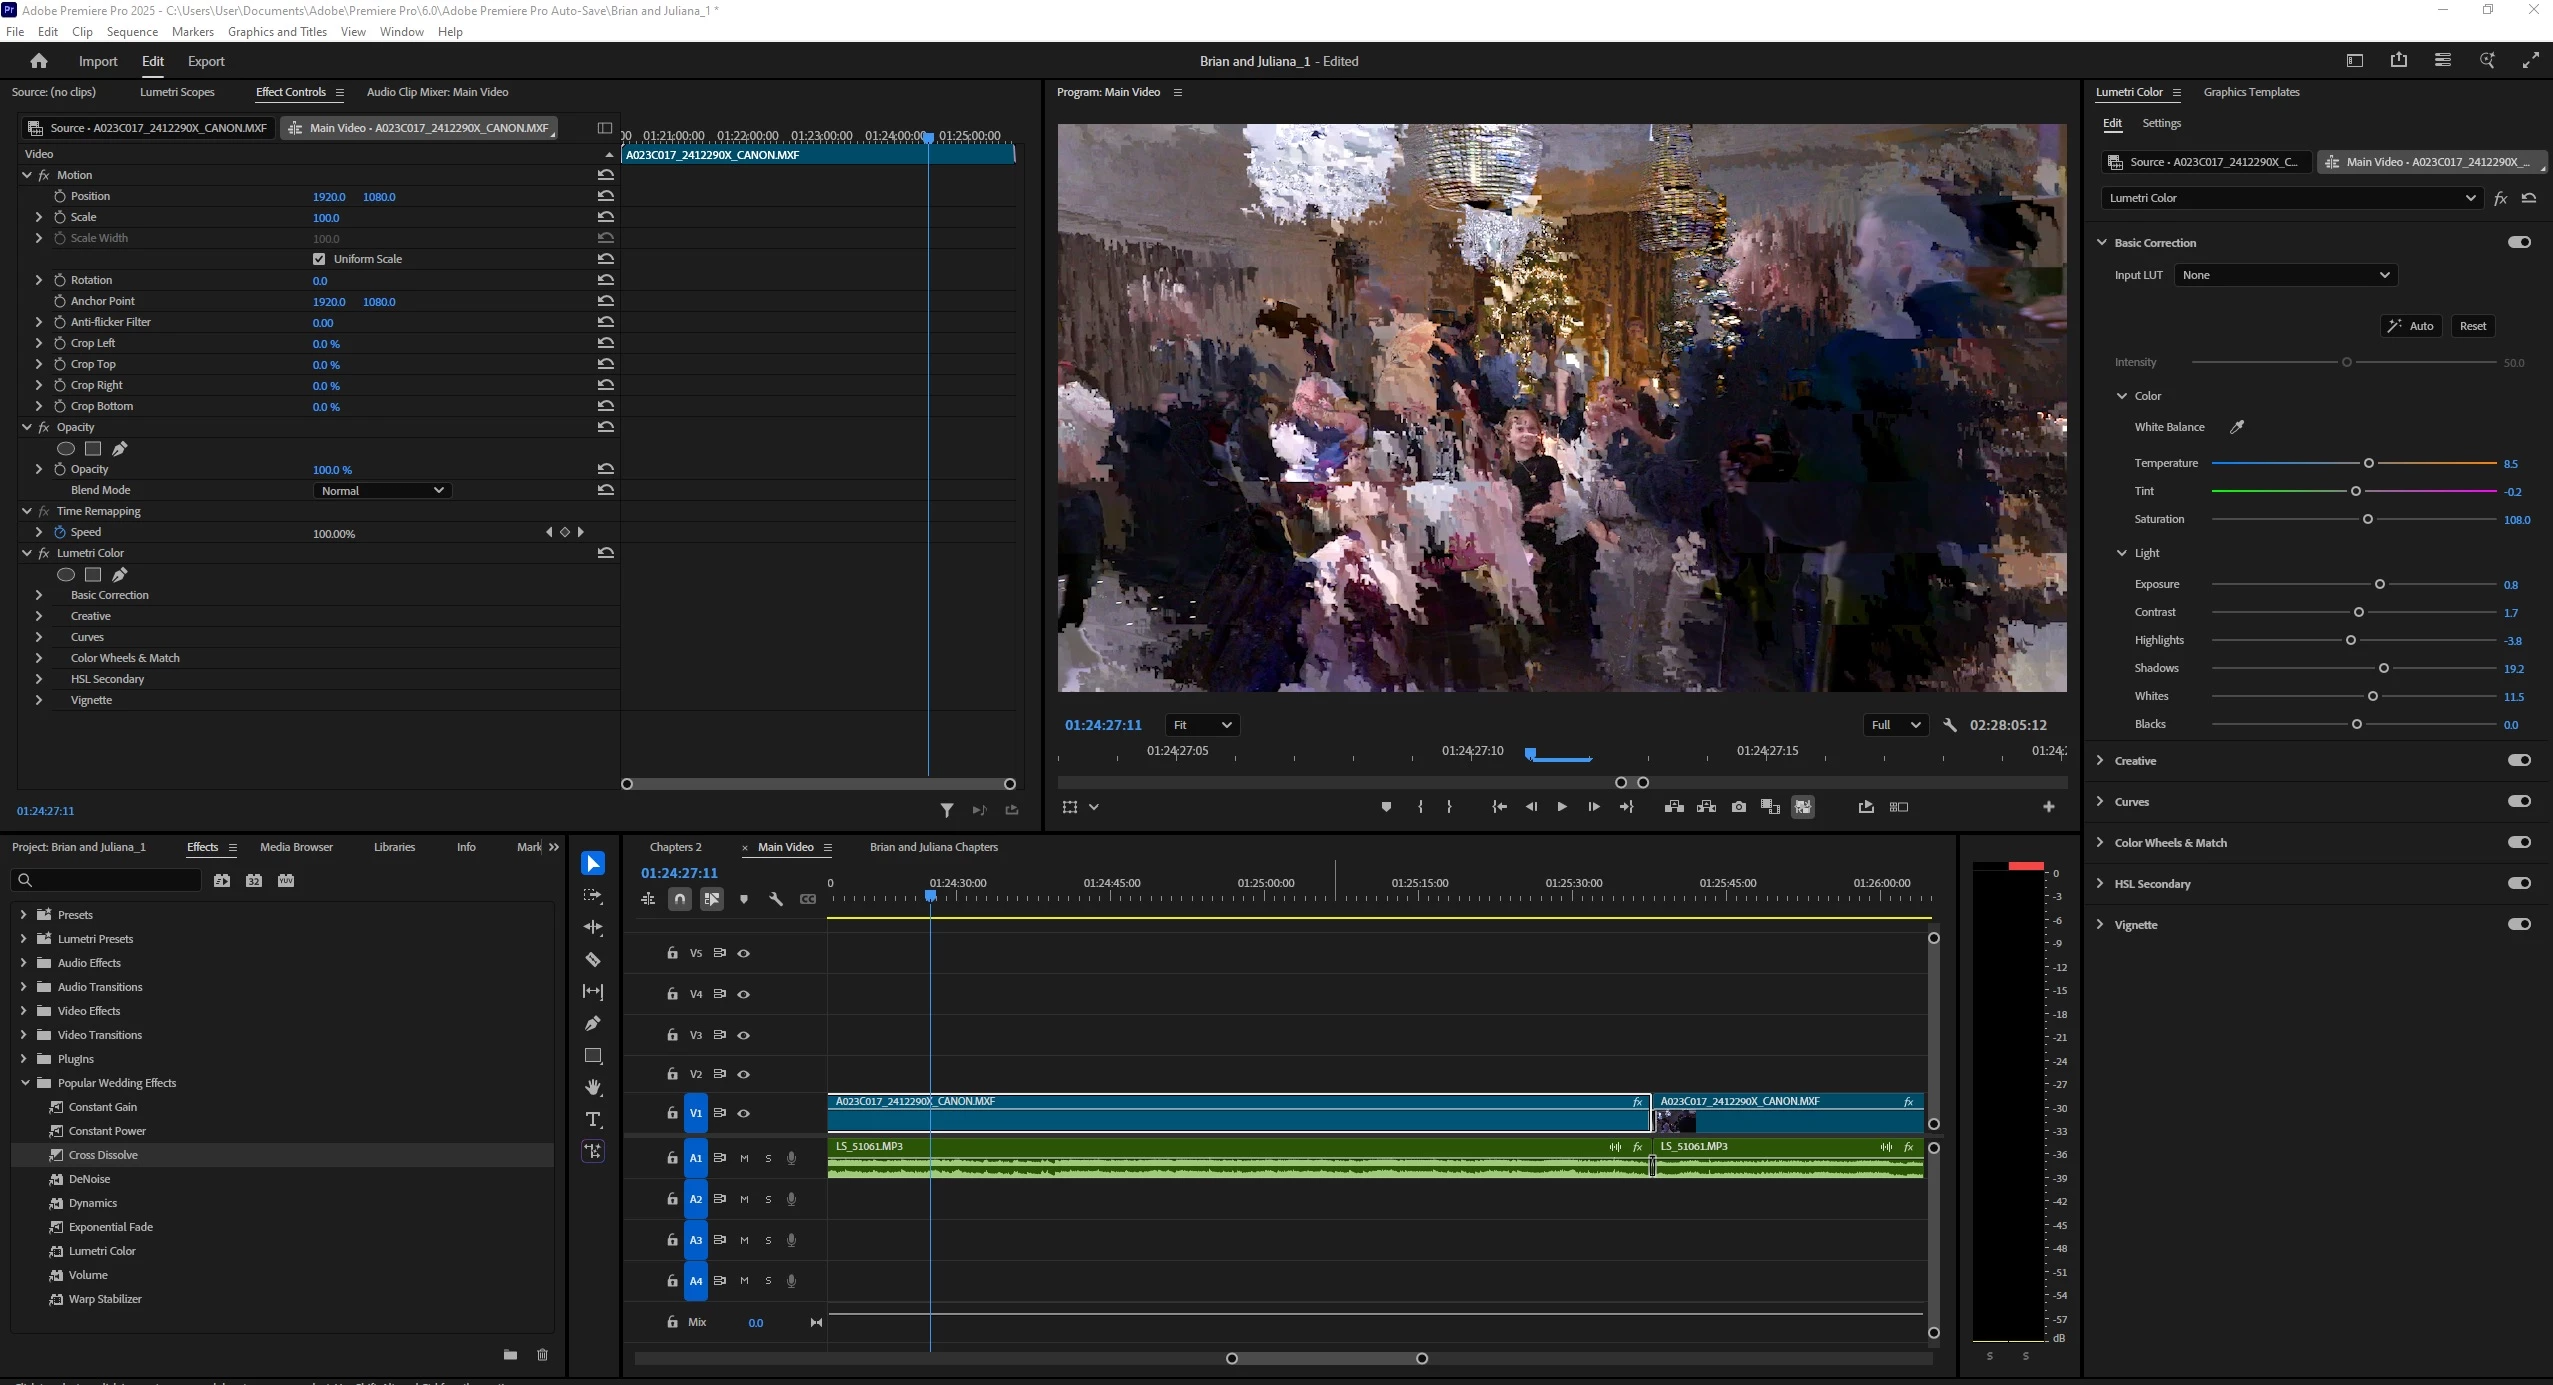
Task: Open the Input LUT dropdown
Action: point(2285,275)
